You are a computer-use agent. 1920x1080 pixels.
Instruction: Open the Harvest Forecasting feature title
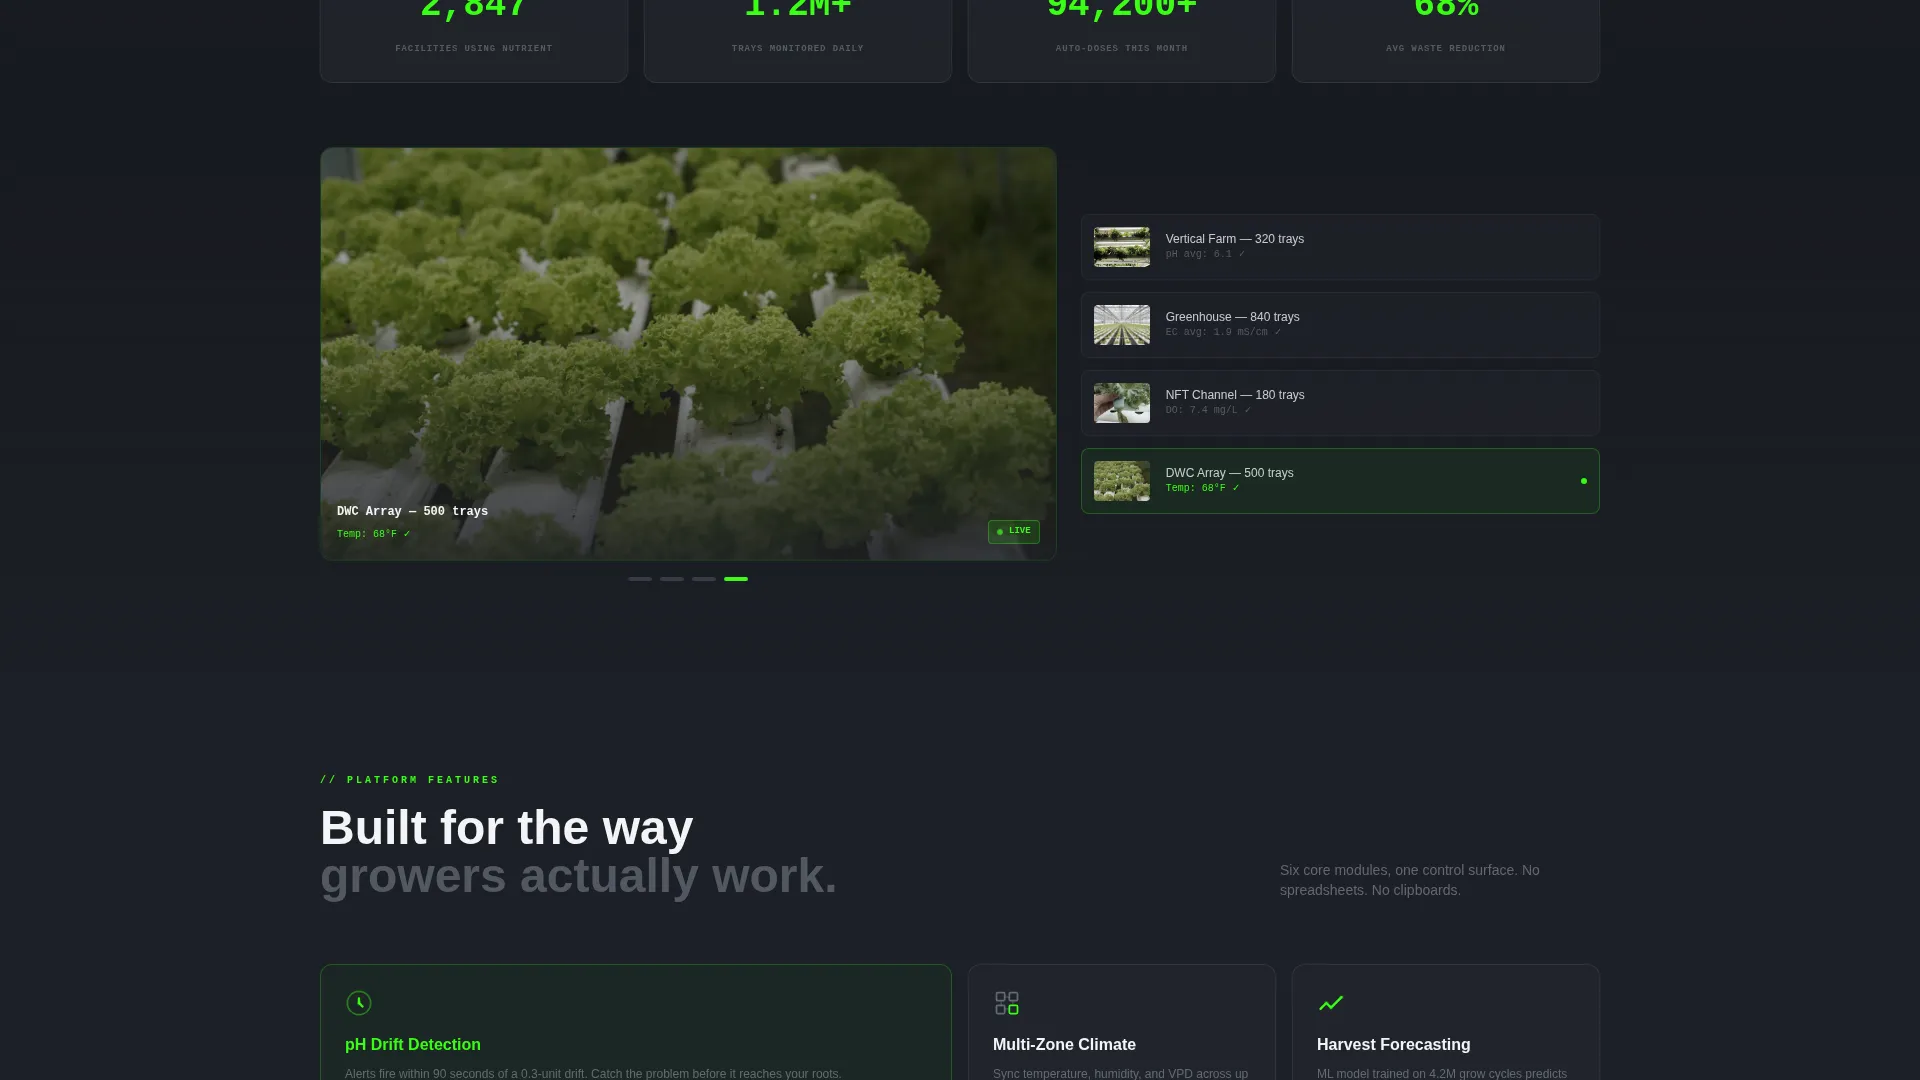pos(1393,1044)
